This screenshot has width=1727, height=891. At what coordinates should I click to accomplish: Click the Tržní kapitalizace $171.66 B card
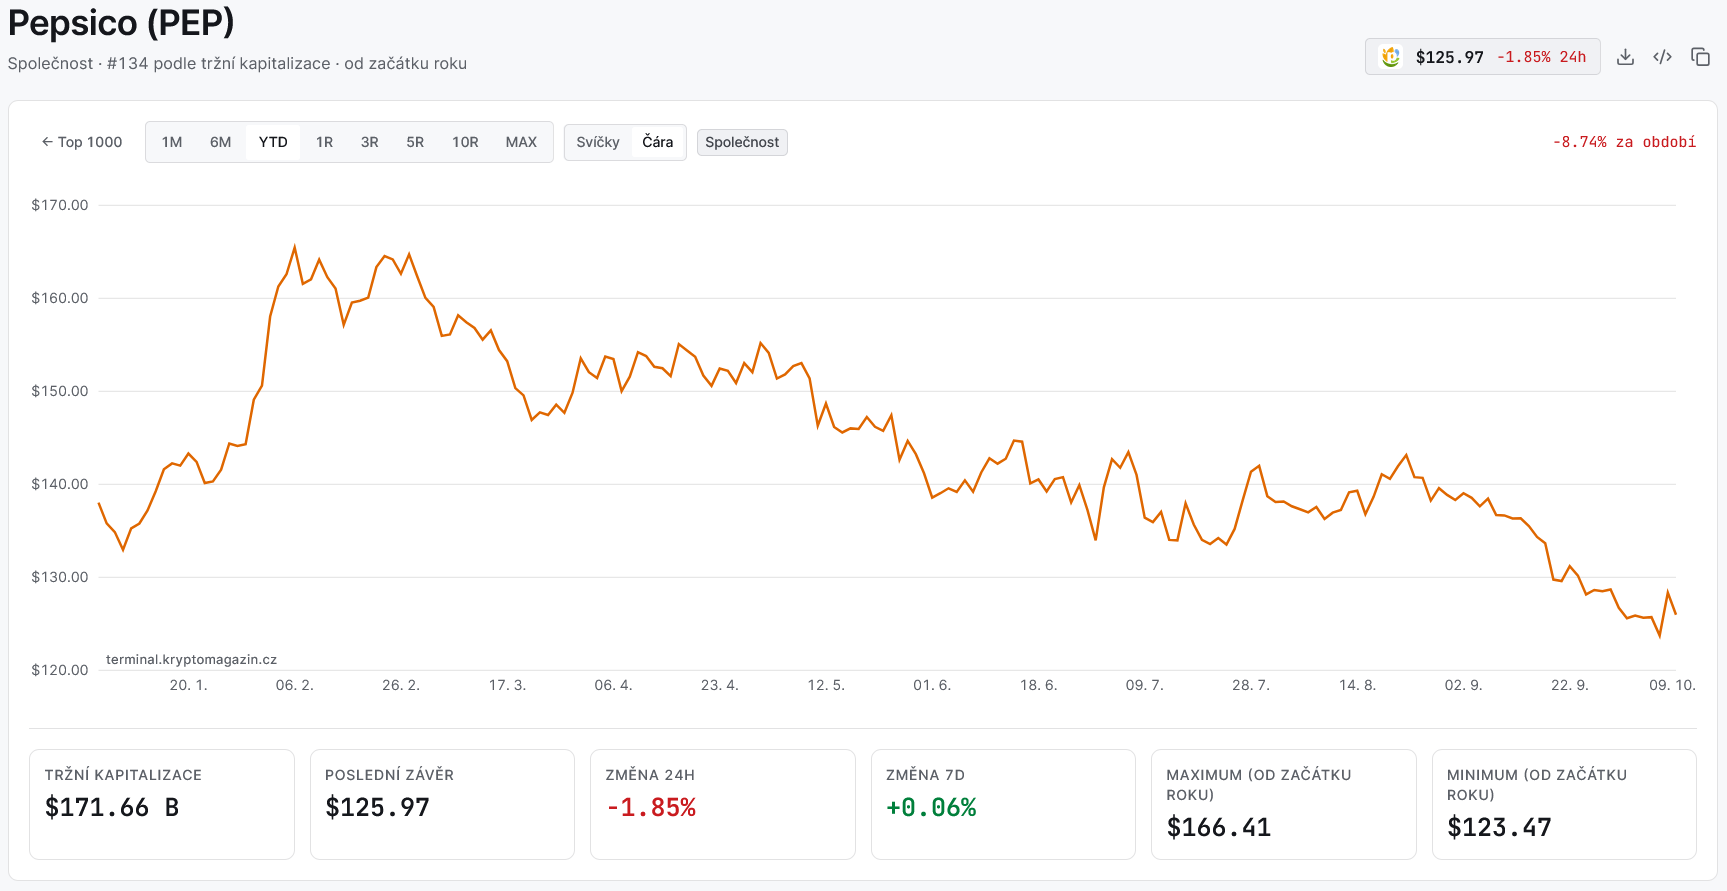tap(162, 804)
